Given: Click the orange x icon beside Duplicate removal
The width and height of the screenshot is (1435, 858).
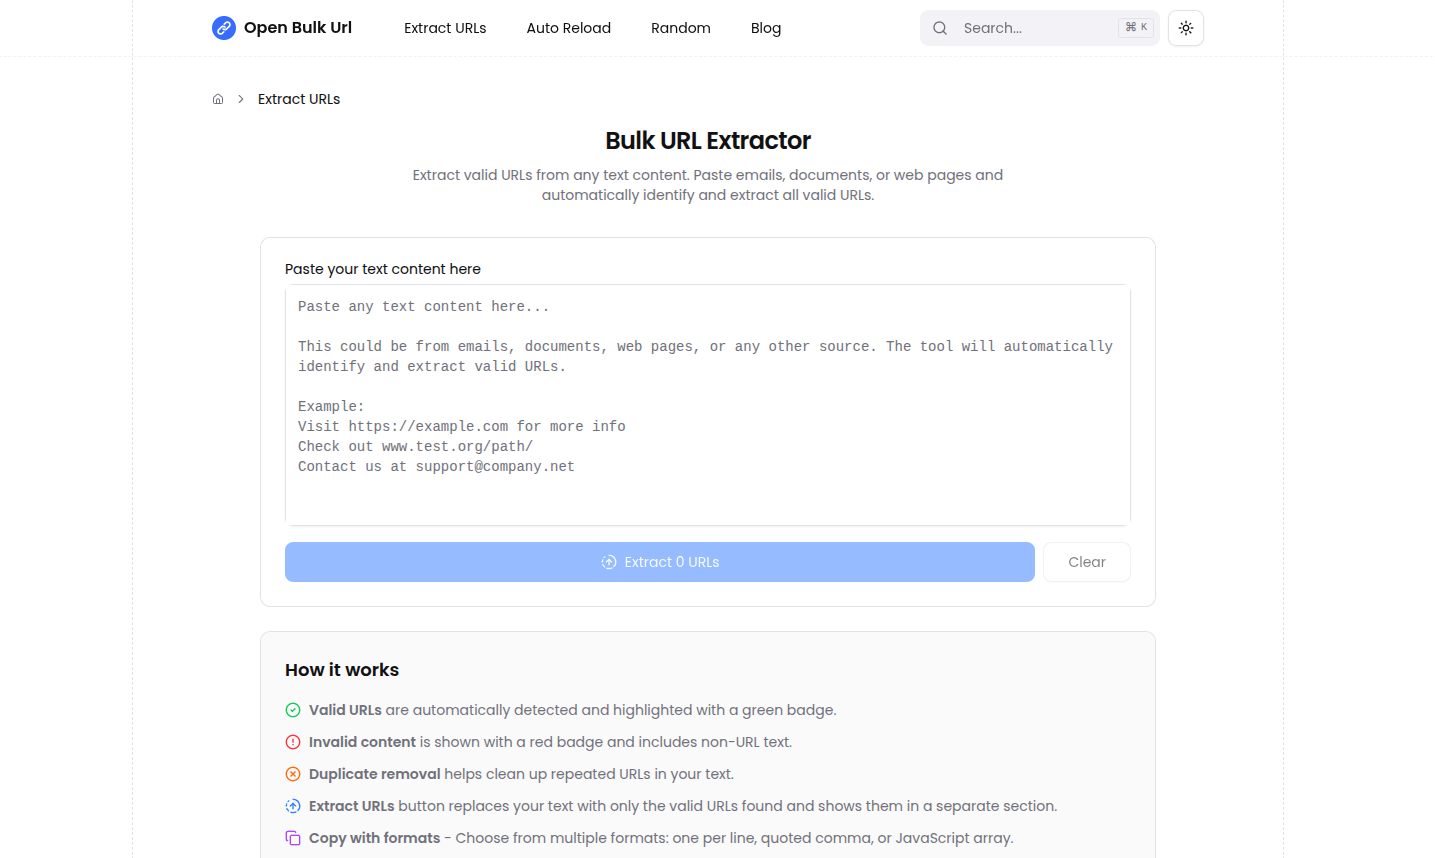Looking at the screenshot, I should 293,774.
